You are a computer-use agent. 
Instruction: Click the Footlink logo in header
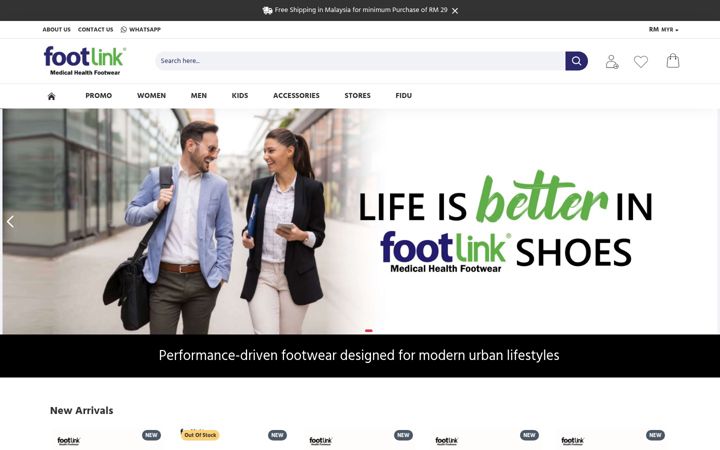click(x=85, y=61)
